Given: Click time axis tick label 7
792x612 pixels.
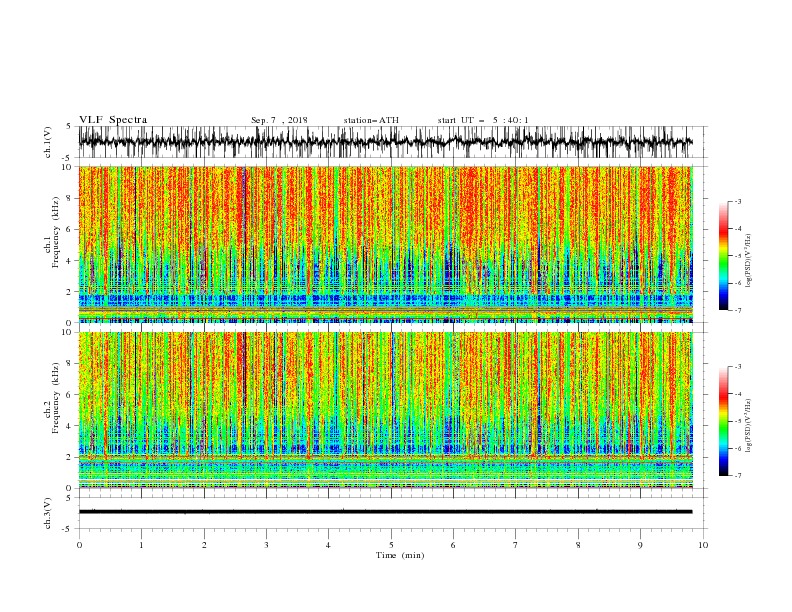Looking at the screenshot, I should click(516, 545).
